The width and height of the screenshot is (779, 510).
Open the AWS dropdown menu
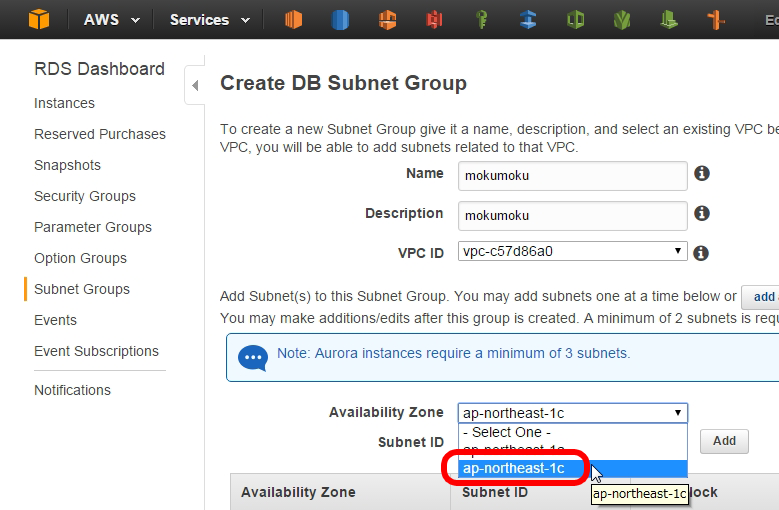pyautogui.click(x=111, y=20)
